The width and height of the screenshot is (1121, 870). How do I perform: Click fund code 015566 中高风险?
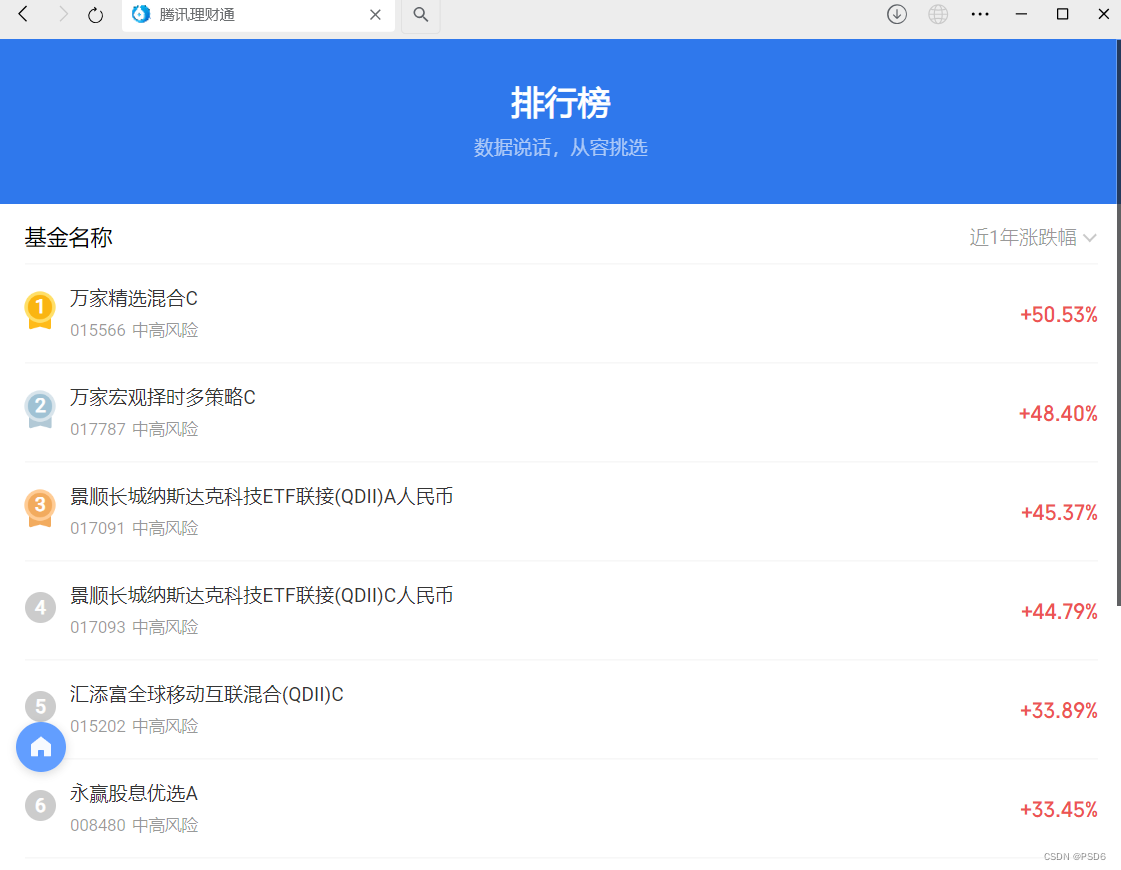click(x=134, y=330)
